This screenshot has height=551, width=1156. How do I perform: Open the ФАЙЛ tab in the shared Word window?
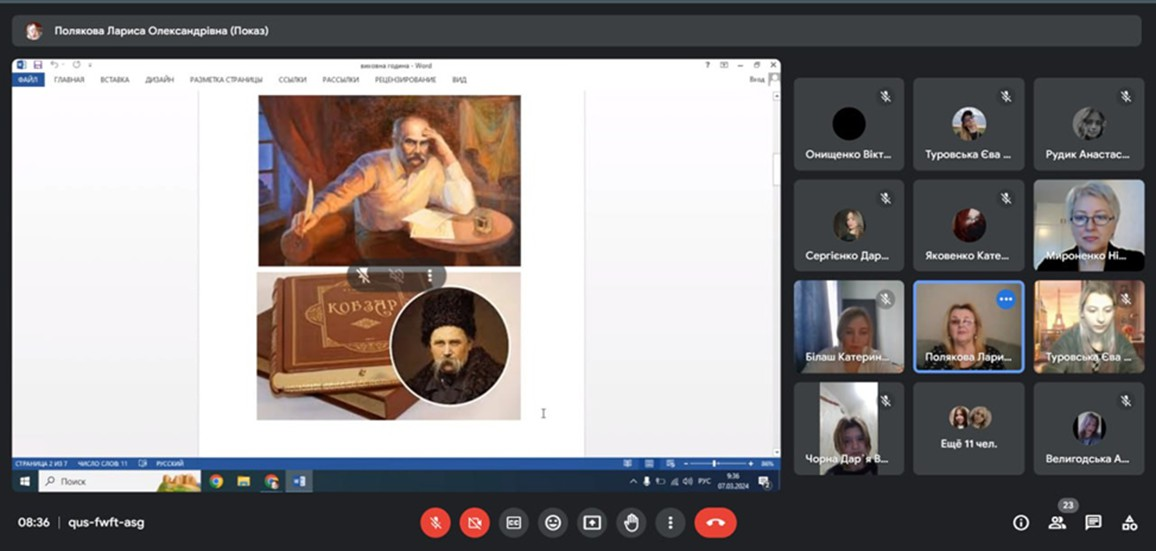tap(28, 80)
